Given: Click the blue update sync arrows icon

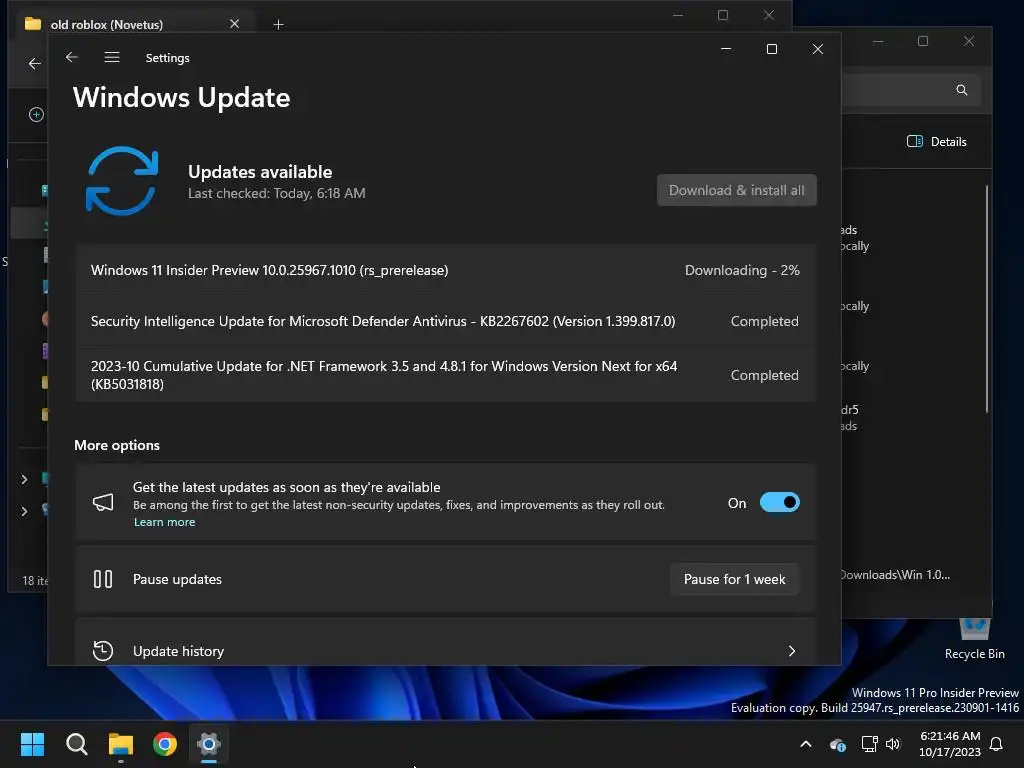Looking at the screenshot, I should [122, 181].
